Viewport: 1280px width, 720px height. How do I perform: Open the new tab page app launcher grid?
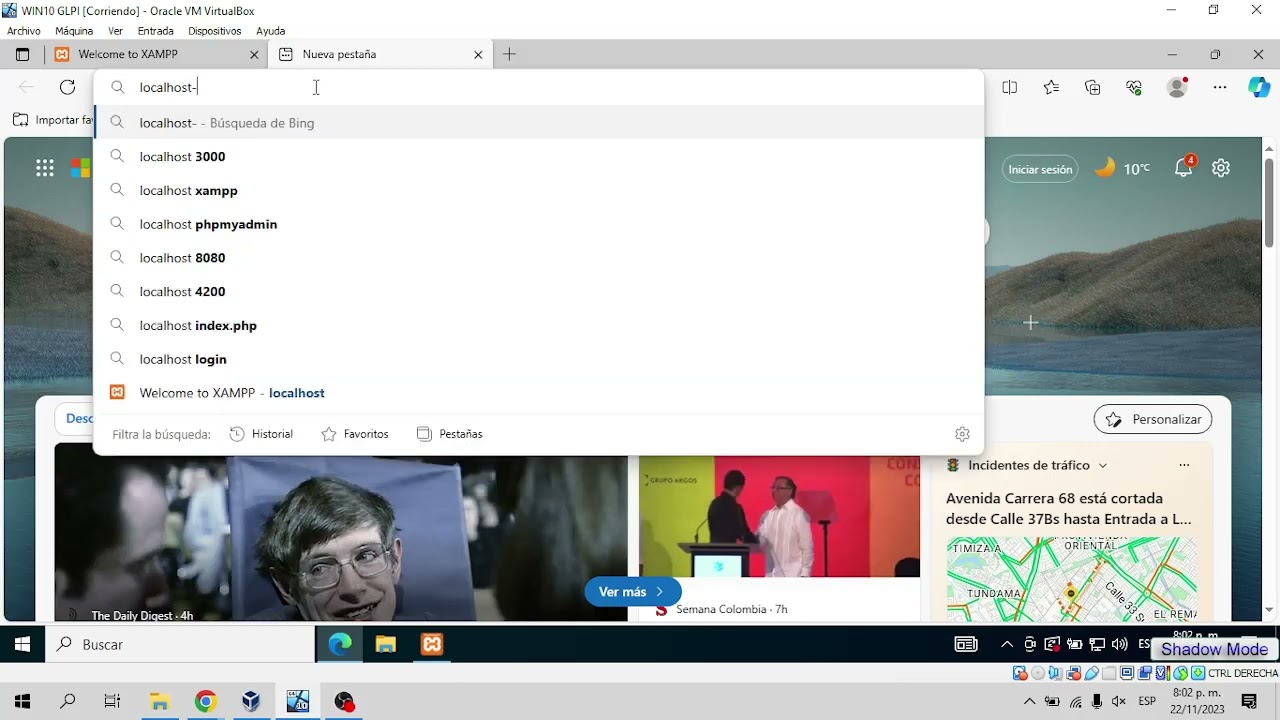45,168
